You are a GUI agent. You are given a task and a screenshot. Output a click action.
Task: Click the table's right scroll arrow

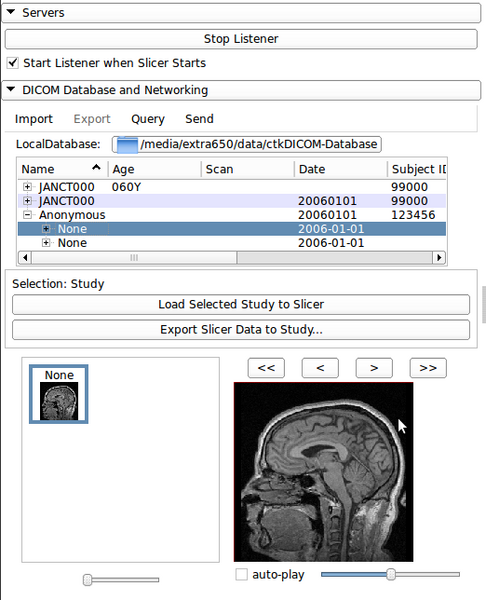point(439,258)
